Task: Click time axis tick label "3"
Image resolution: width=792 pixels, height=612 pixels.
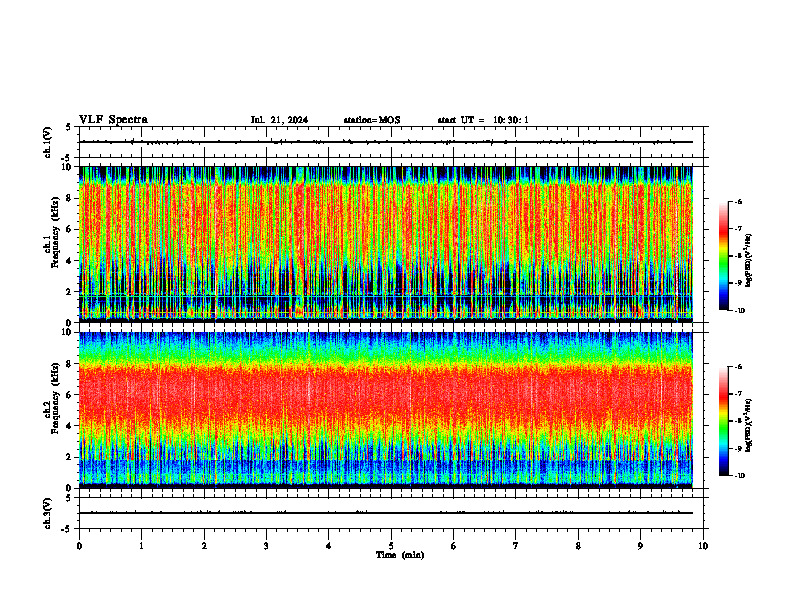Action: pyautogui.click(x=266, y=546)
